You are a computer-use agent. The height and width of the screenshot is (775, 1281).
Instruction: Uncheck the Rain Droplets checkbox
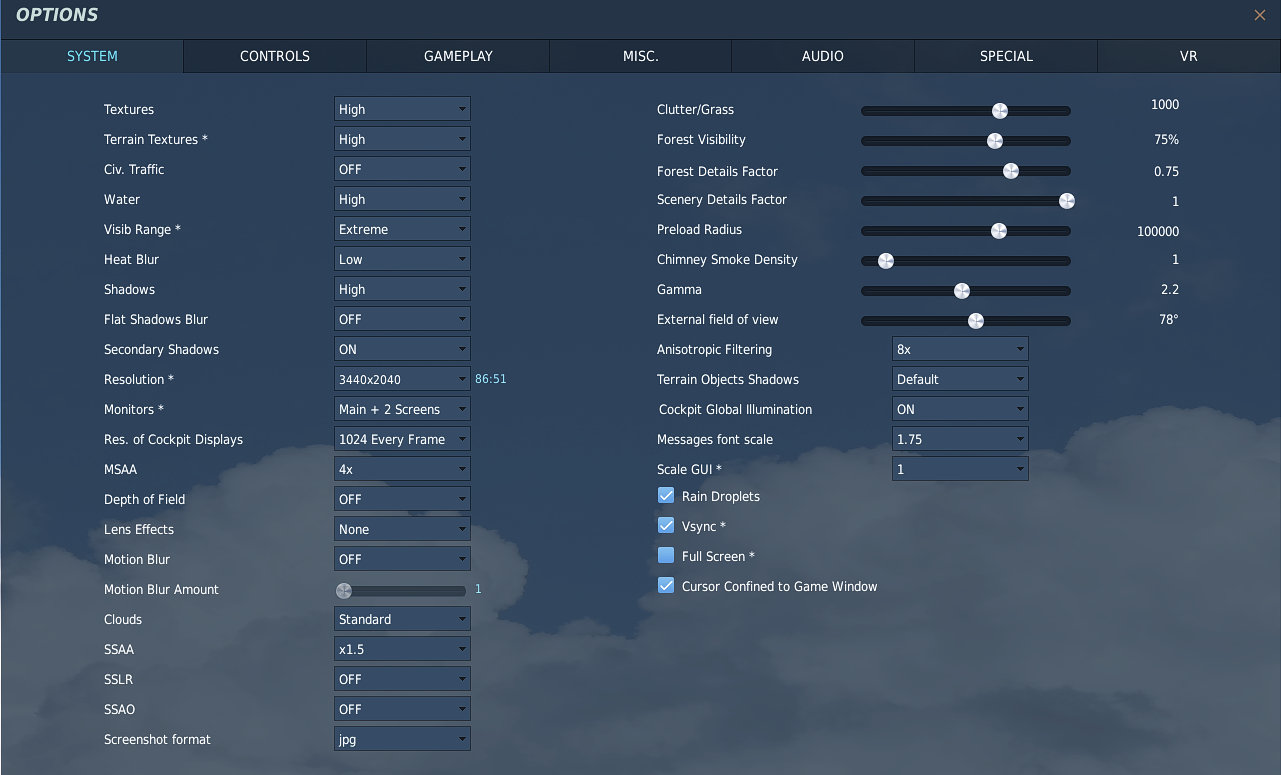(x=666, y=495)
